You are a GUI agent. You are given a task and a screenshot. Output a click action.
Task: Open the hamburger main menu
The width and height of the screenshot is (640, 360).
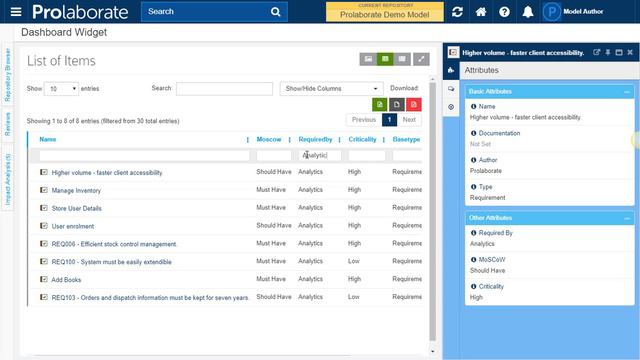click(x=16, y=11)
